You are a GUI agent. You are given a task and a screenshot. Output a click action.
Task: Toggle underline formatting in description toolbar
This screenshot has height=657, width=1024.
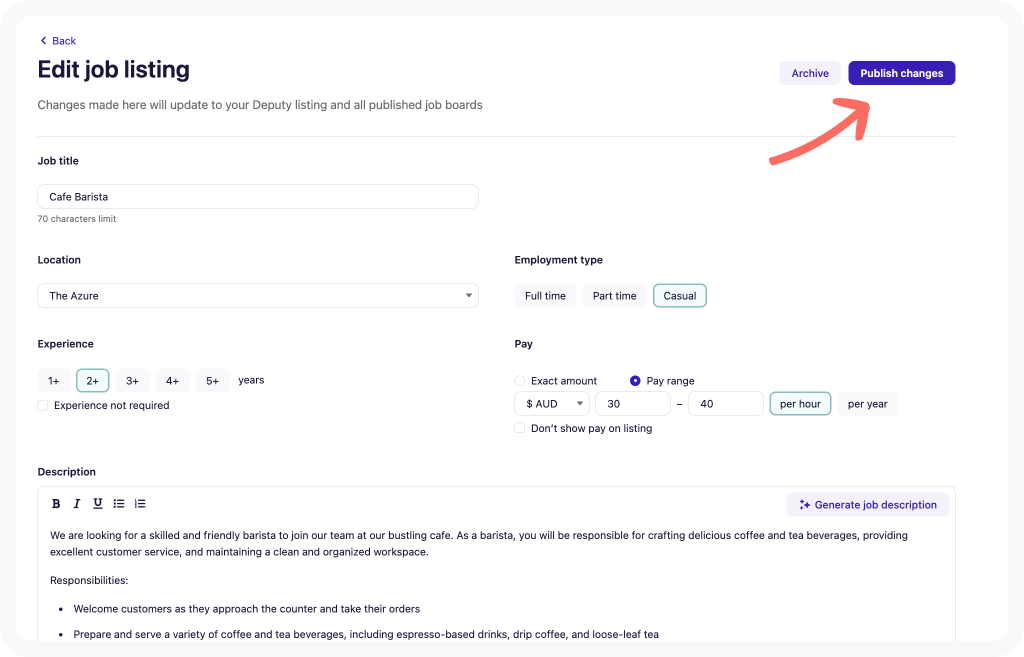(x=97, y=504)
